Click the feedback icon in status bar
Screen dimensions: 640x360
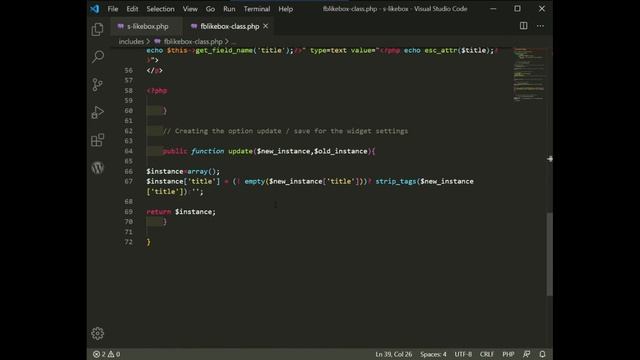[527, 354]
